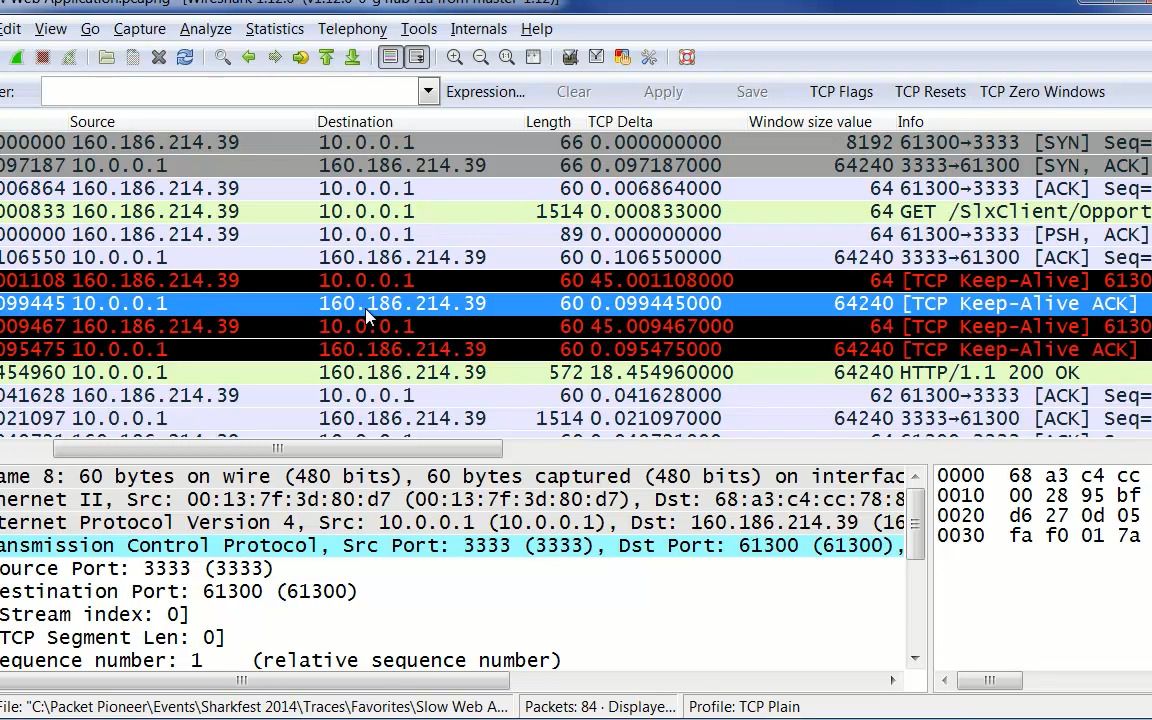Open a capture file with the folder icon
The height and width of the screenshot is (720, 1152).
107,57
